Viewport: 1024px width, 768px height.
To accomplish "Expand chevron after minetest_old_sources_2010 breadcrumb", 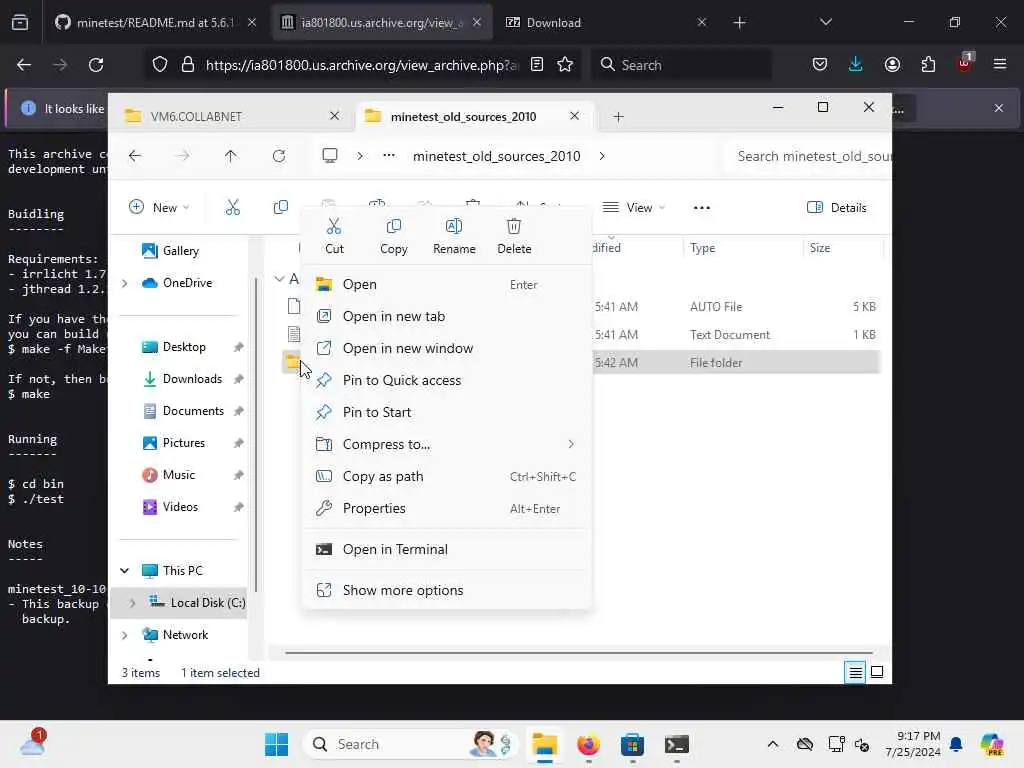I will (601, 156).
